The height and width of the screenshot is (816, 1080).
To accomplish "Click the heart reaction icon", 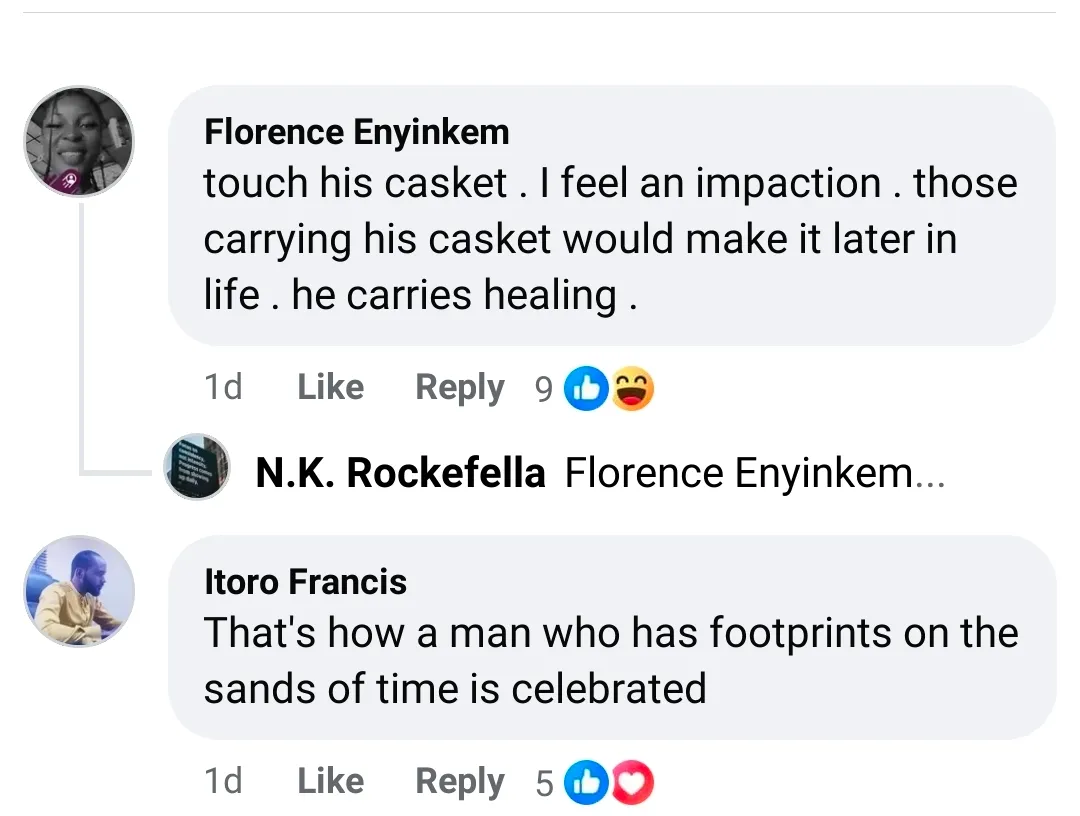I will [x=632, y=783].
